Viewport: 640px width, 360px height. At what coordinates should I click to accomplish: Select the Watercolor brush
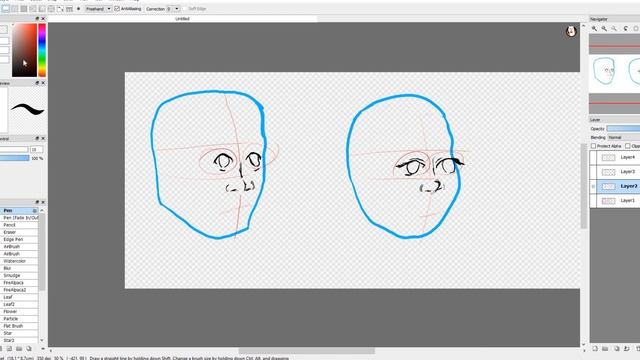click(19, 261)
